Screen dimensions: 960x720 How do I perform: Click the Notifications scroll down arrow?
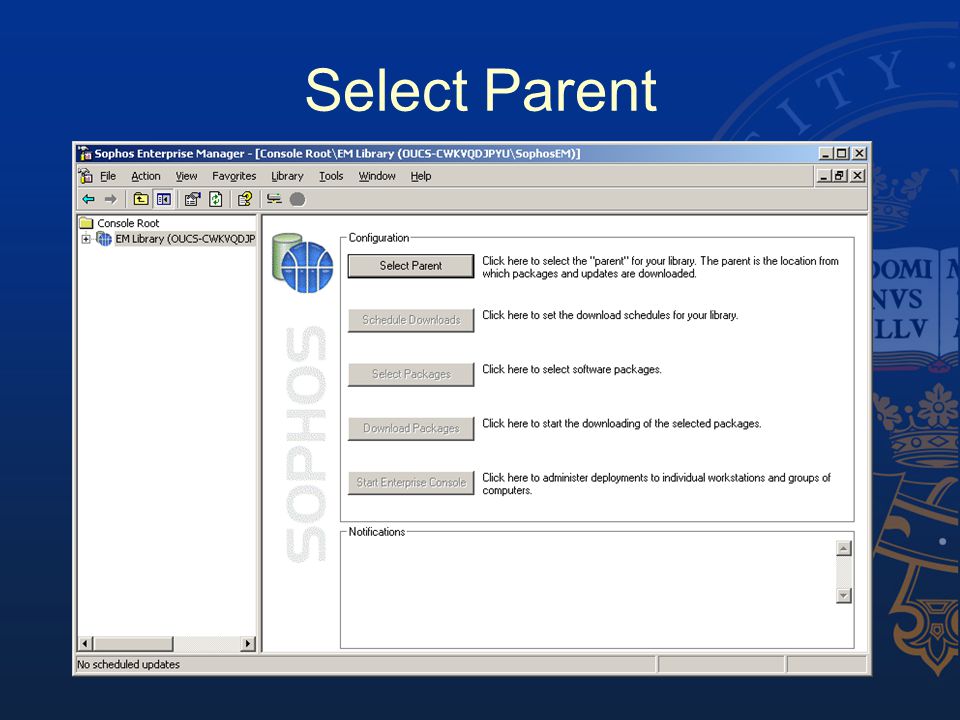(x=844, y=595)
